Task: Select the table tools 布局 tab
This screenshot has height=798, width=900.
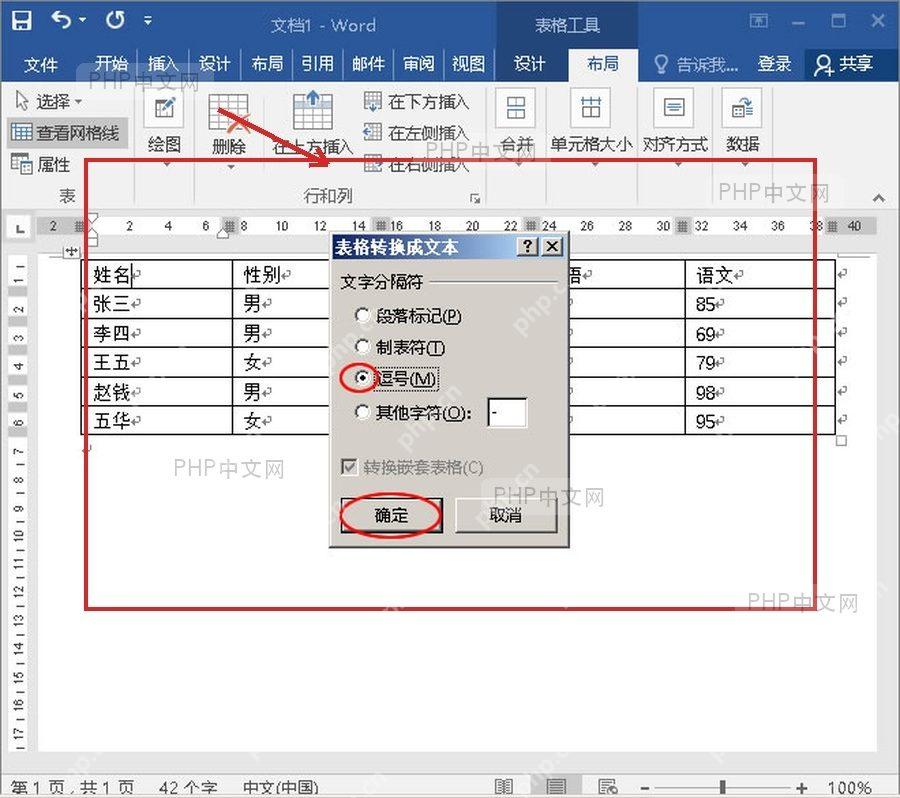Action: (x=603, y=63)
